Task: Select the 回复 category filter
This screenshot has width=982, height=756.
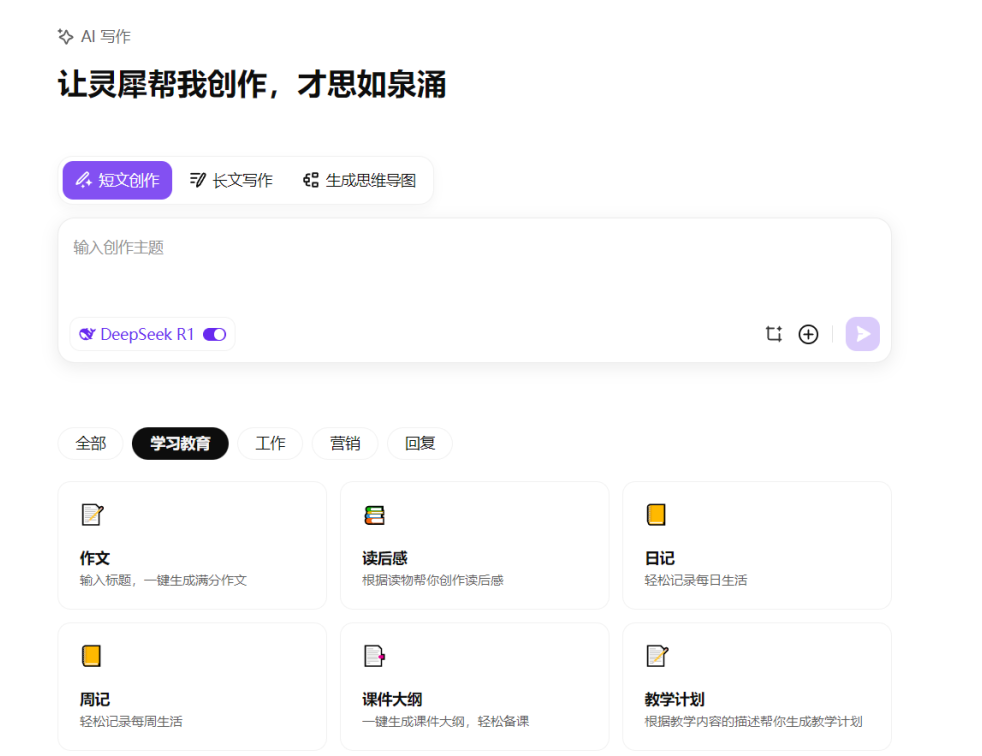Action: tap(420, 444)
